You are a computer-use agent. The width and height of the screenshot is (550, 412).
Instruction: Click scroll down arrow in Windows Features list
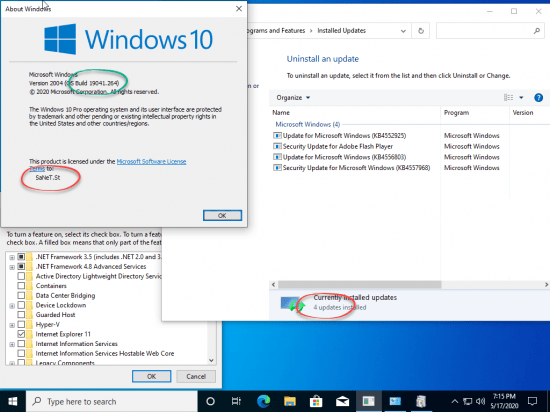[x=211, y=360]
